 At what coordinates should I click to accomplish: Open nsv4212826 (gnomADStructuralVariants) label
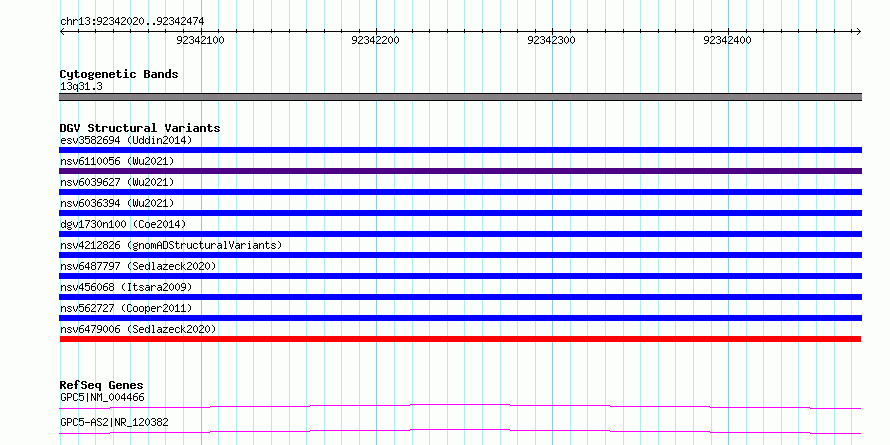[171, 245]
